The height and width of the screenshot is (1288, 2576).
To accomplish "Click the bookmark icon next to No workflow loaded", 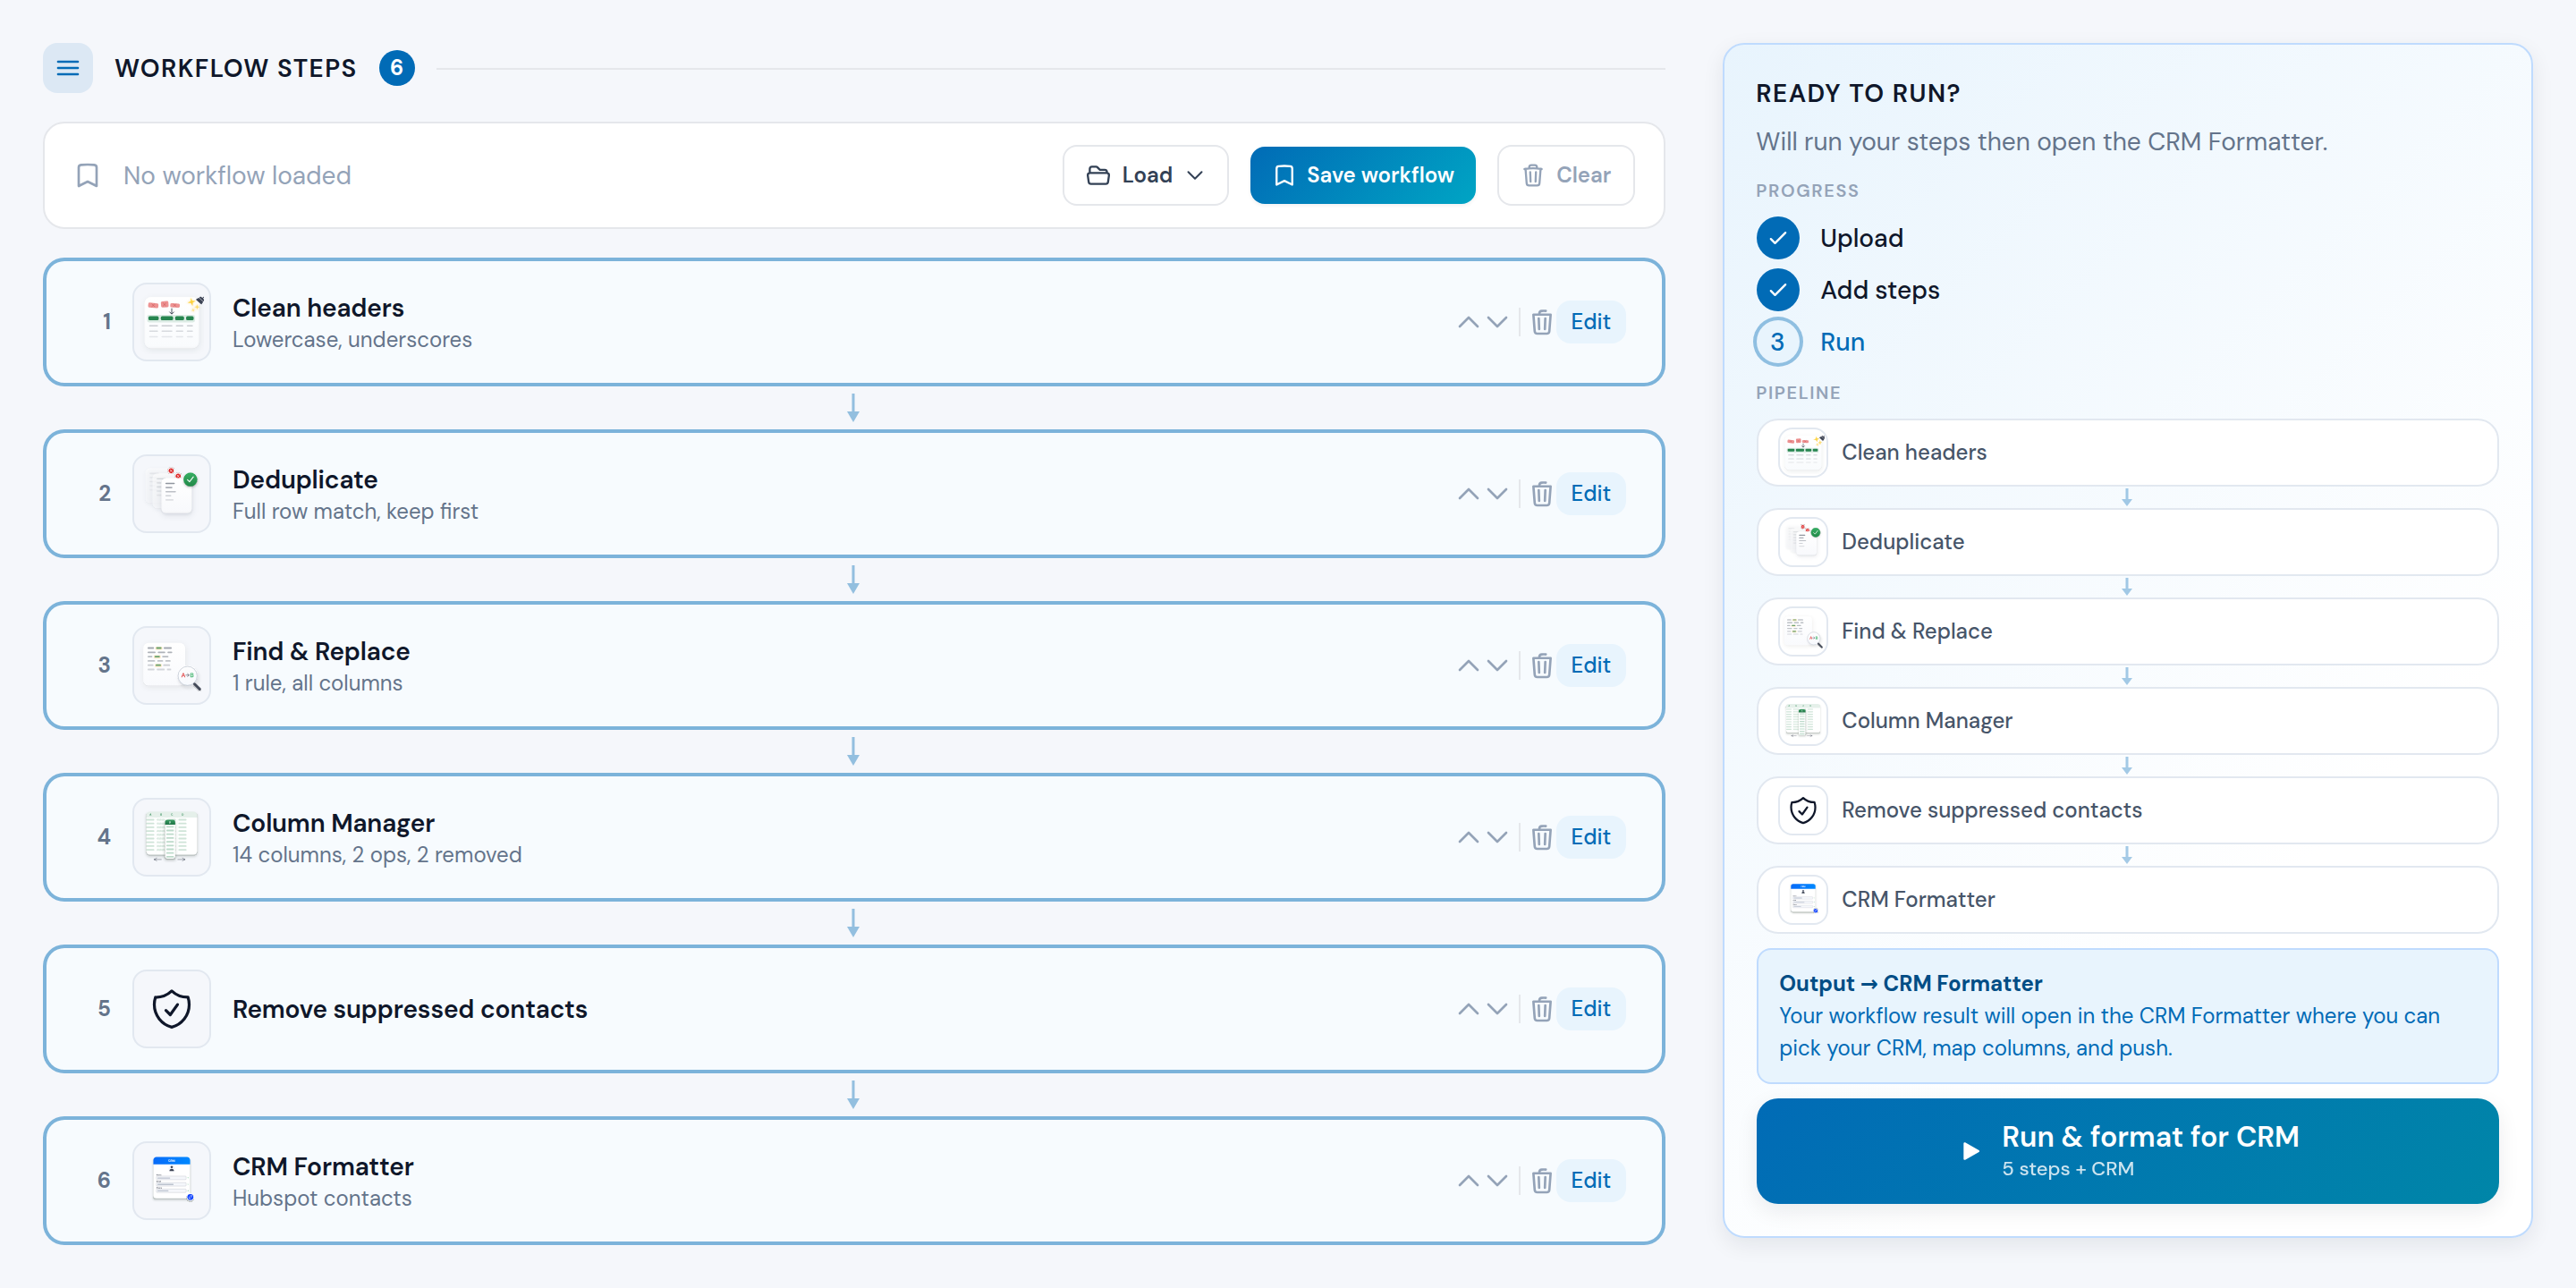I will pyautogui.click(x=87, y=176).
